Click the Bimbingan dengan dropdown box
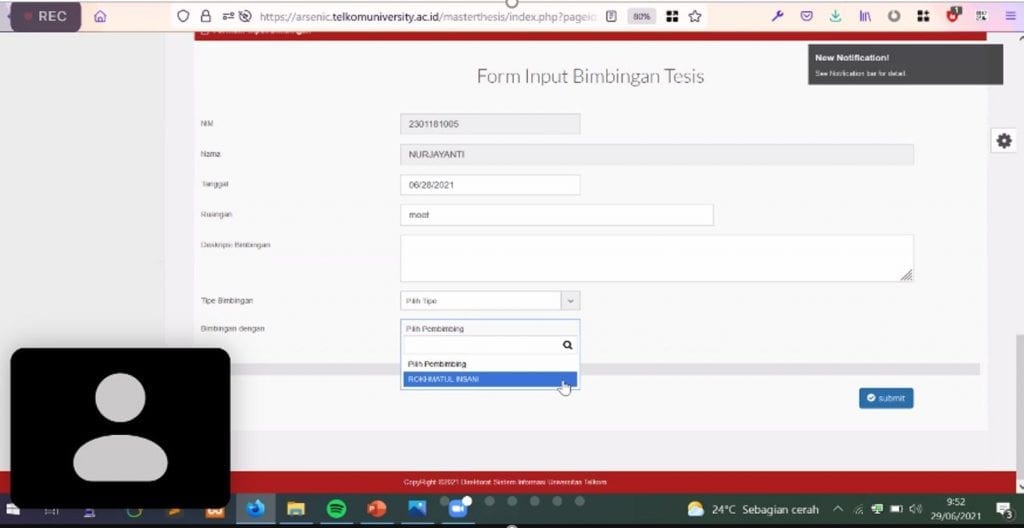Viewport: 1024px width, 528px height. point(489,328)
